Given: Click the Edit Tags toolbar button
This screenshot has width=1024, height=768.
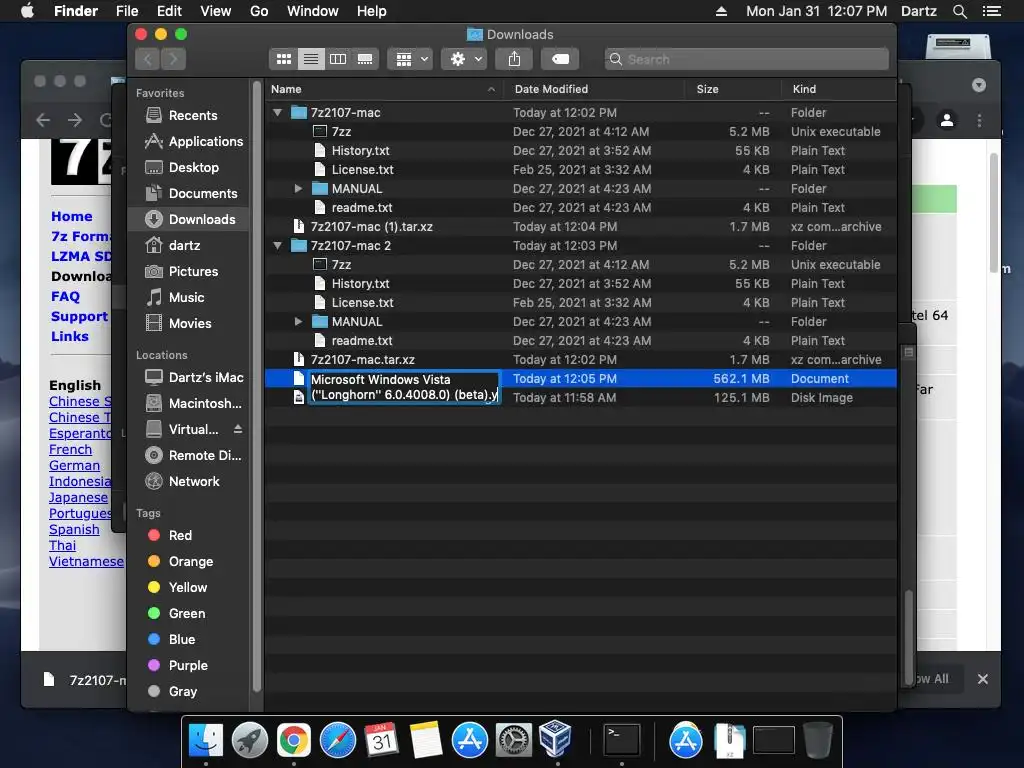Looking at the screenshot, I should 560,59.
